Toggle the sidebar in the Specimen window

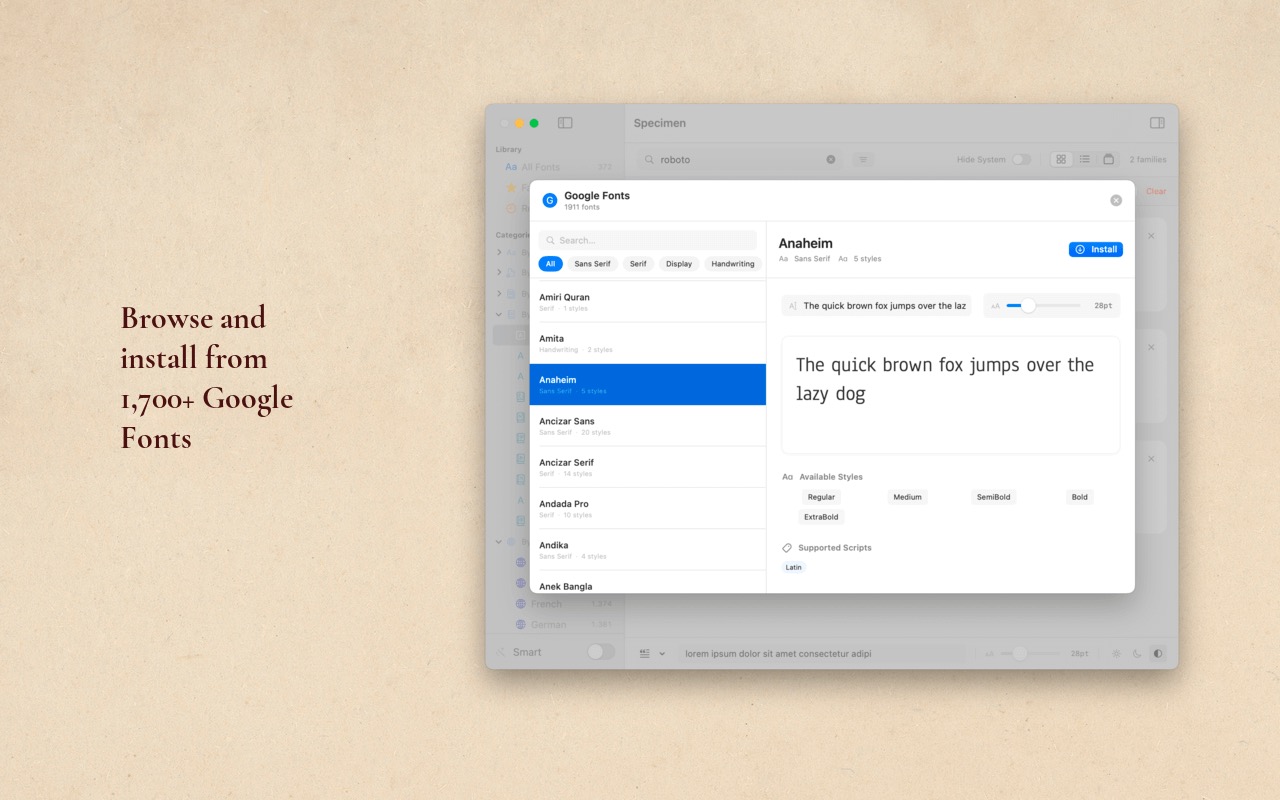(x=565, y=123)
